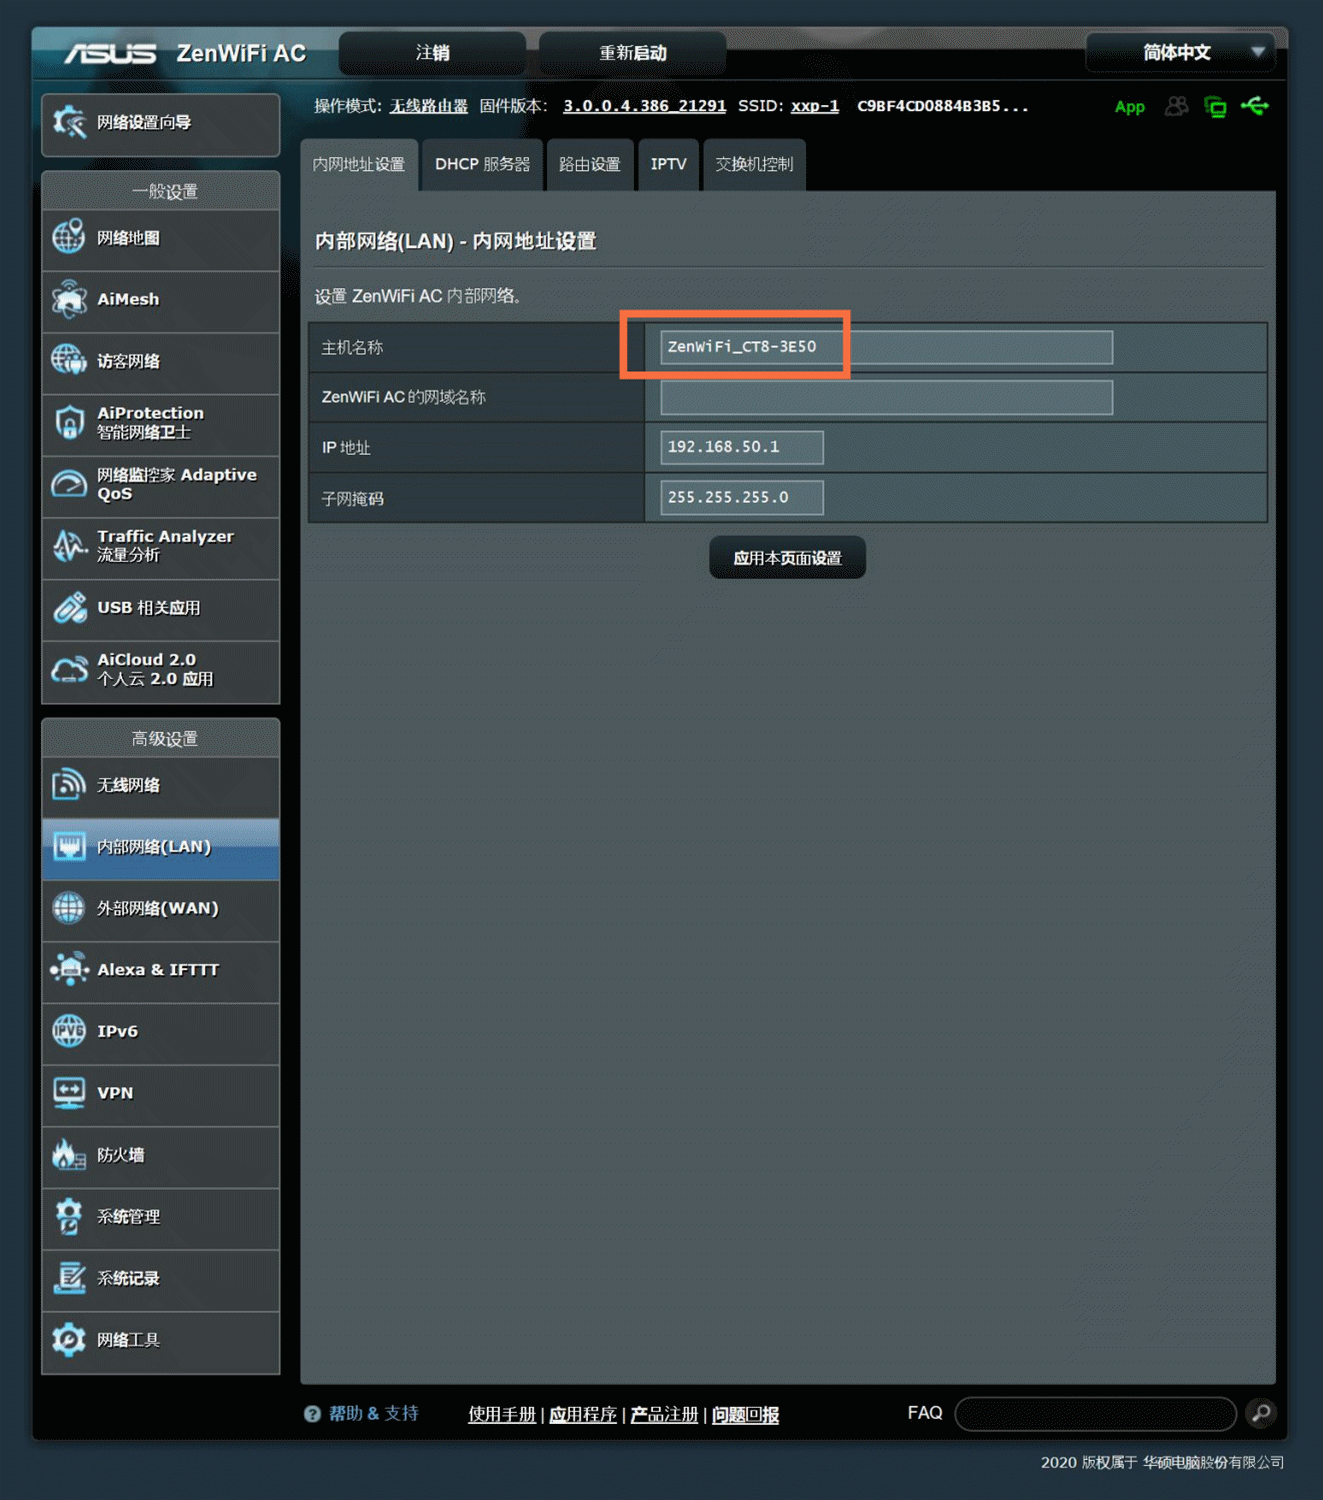
Task: Focus the 主机名称 host name field
Action: (x=886, y=347)
